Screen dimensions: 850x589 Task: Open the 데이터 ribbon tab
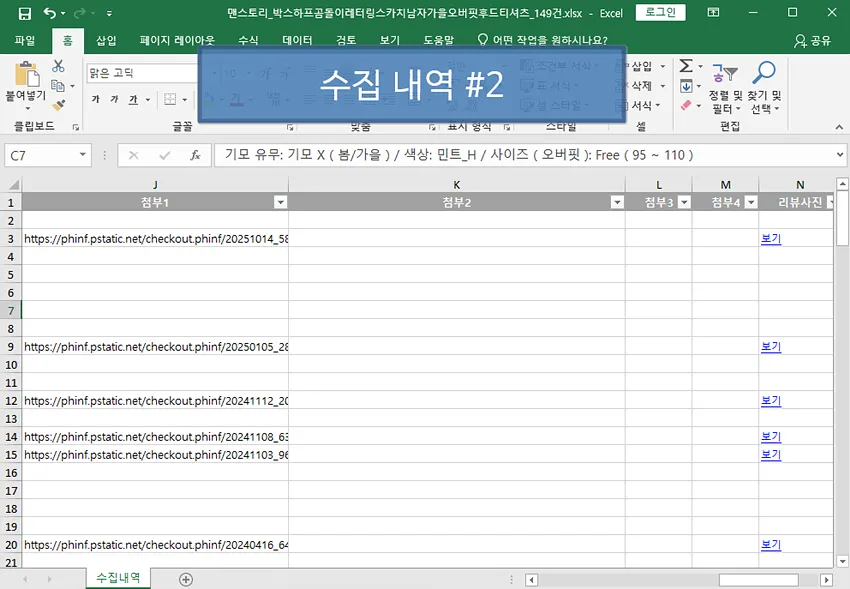coord(299,40)
